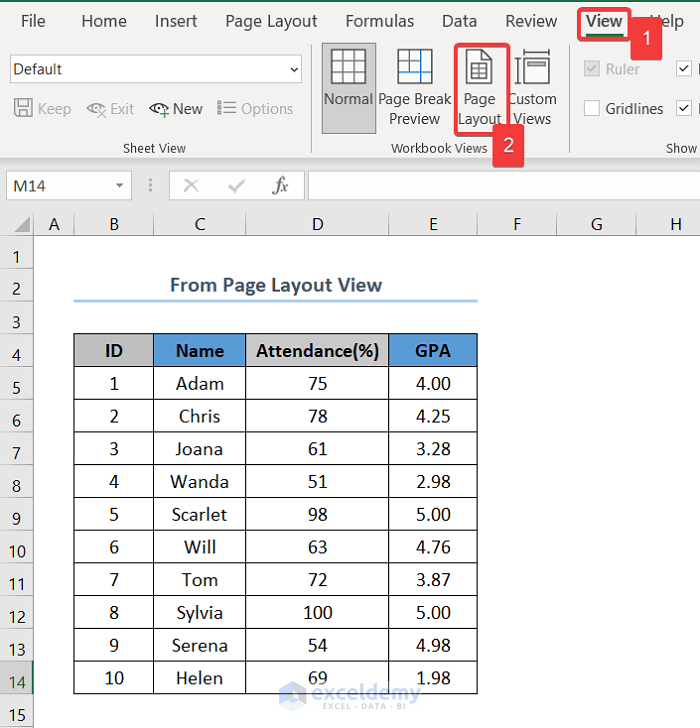The height and width of the screenshot is (728, 700).
Task: Click Will's GPA value 4.76
Action: [433, 547]
